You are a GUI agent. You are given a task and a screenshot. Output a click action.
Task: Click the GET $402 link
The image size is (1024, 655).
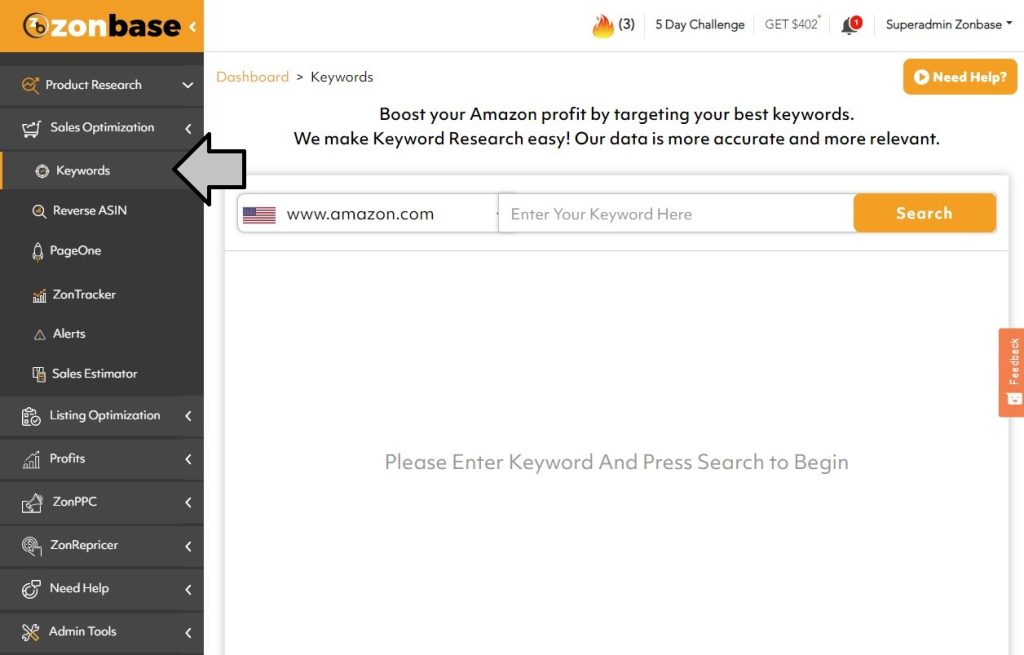tap(792, 24)
